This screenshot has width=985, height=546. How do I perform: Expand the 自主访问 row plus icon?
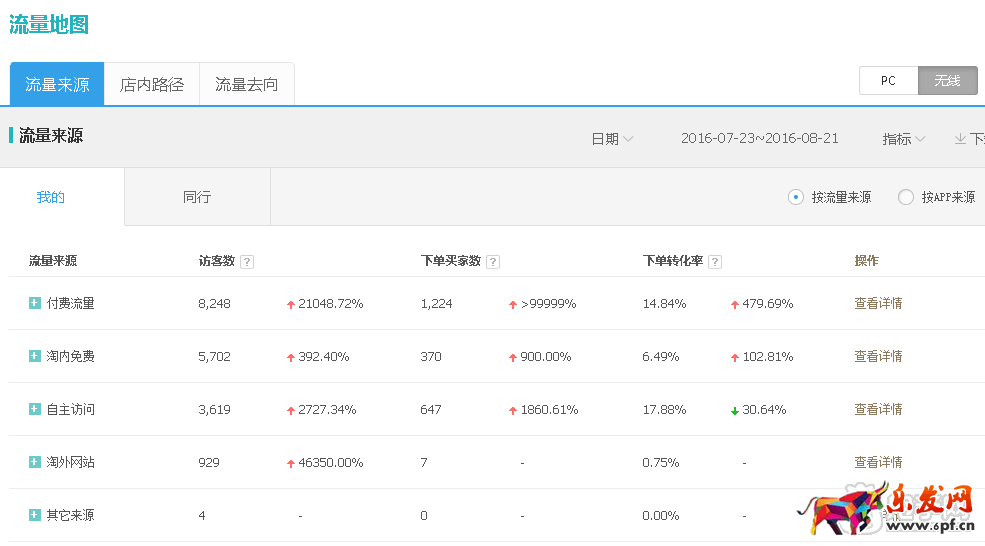(x=35, y=409)
